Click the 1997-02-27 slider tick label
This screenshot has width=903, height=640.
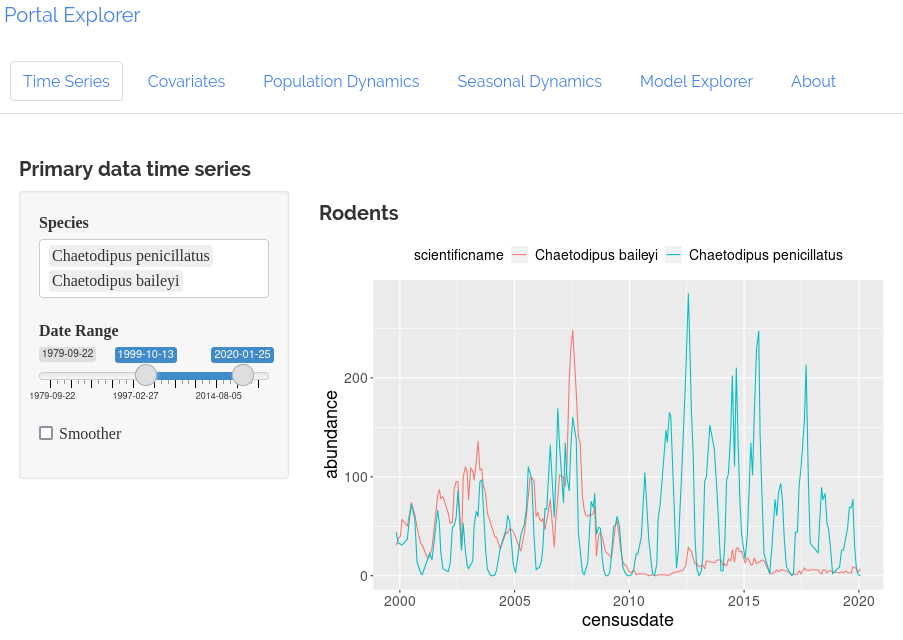(x=135, y=396)
